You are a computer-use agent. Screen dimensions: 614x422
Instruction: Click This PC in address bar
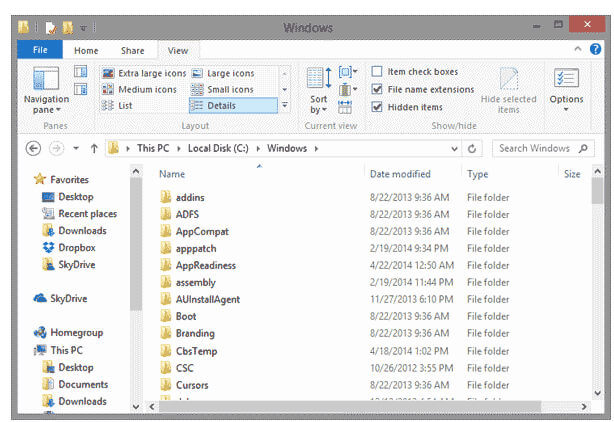[153, 148]
